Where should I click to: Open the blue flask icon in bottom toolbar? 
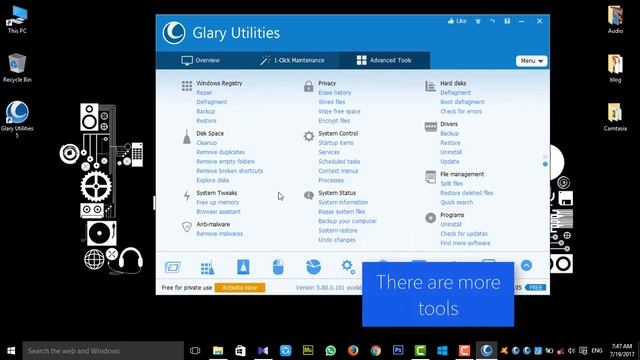pyautogui.click(x=243, y=267)
